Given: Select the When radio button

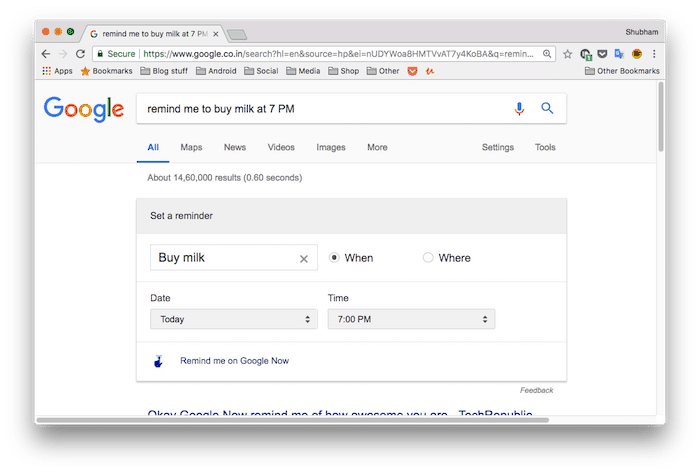Looking at the screenshot, I should [335, 258].
